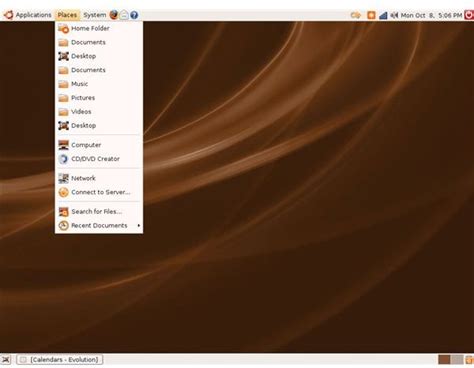
Task: Click the orange square tray icon
Action: click(x=371, y=15)
